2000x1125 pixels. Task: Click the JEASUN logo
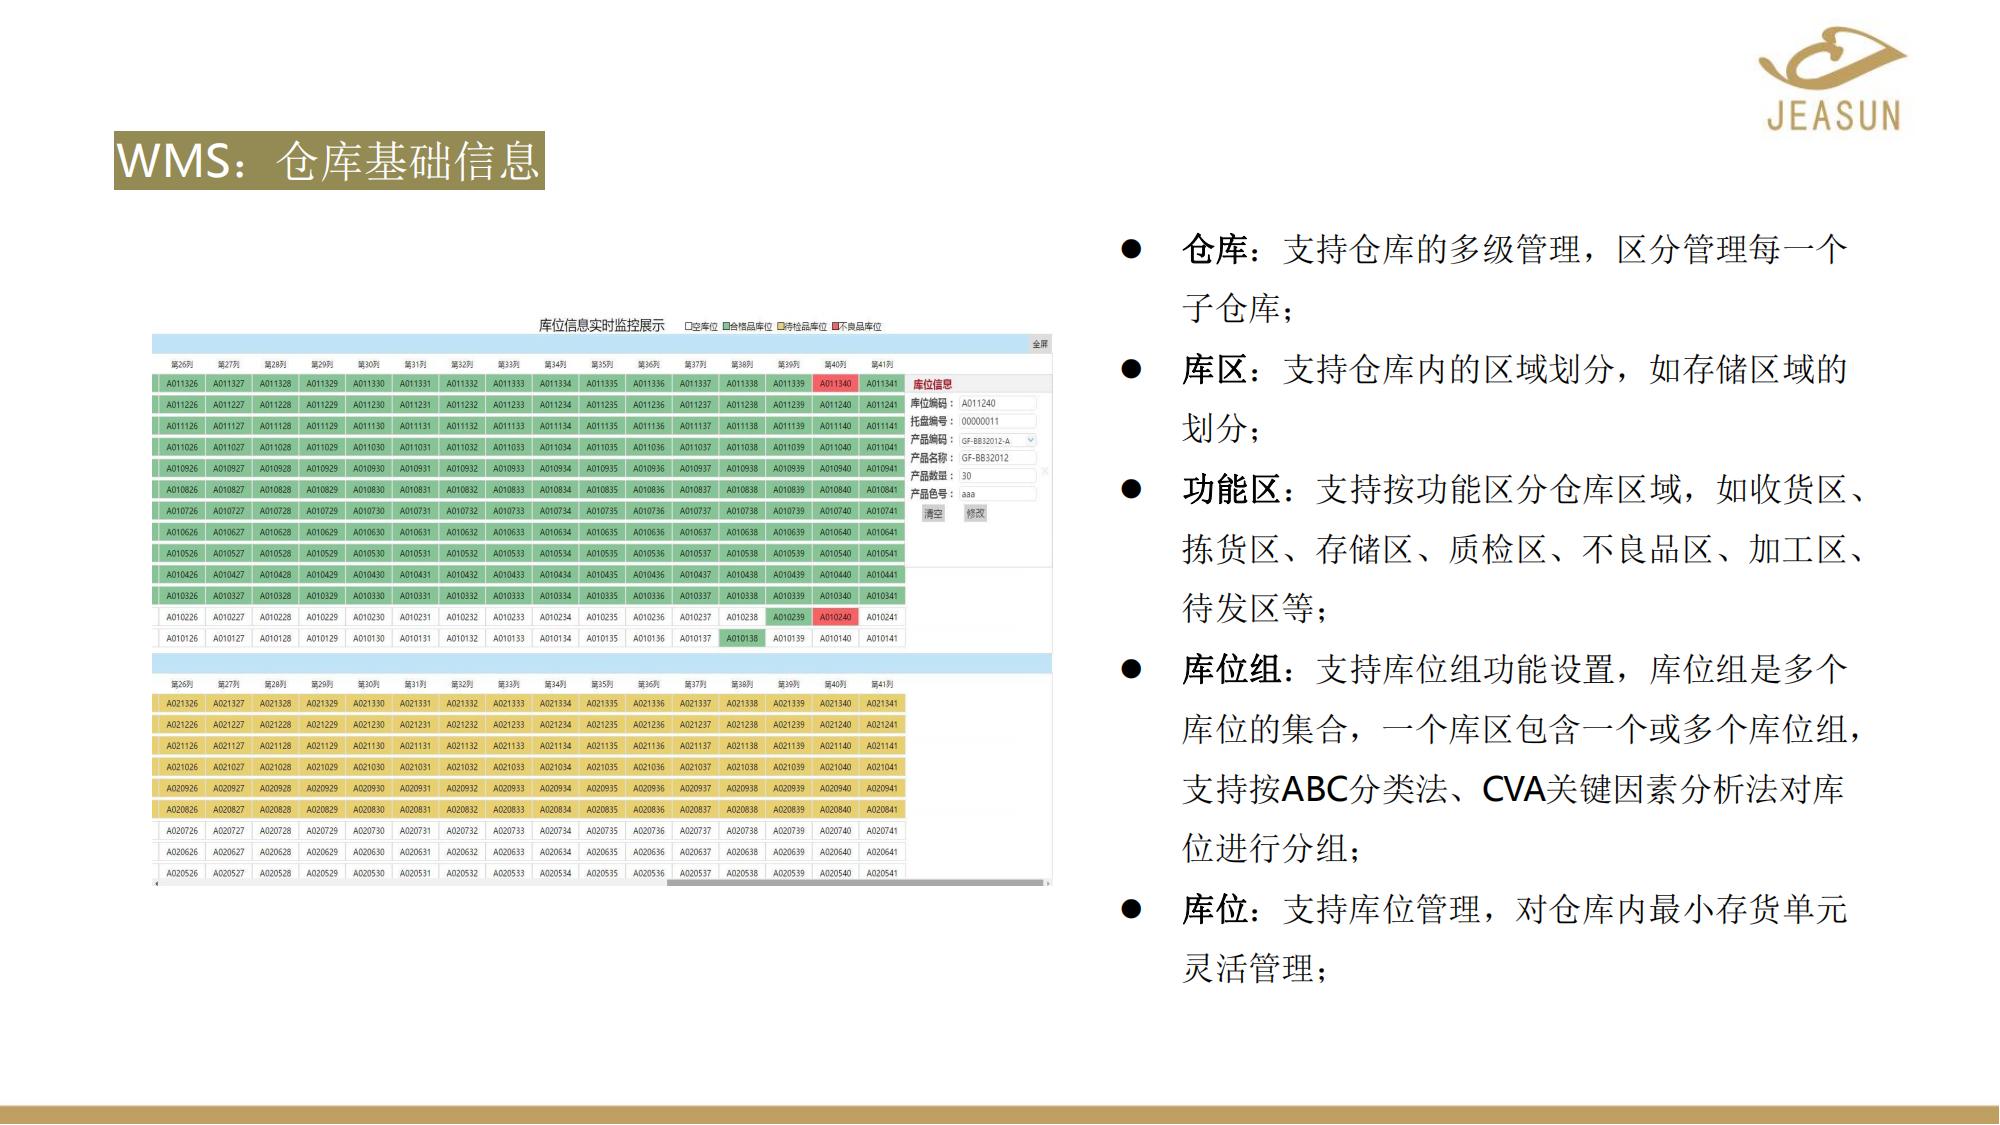[1833, 80]
